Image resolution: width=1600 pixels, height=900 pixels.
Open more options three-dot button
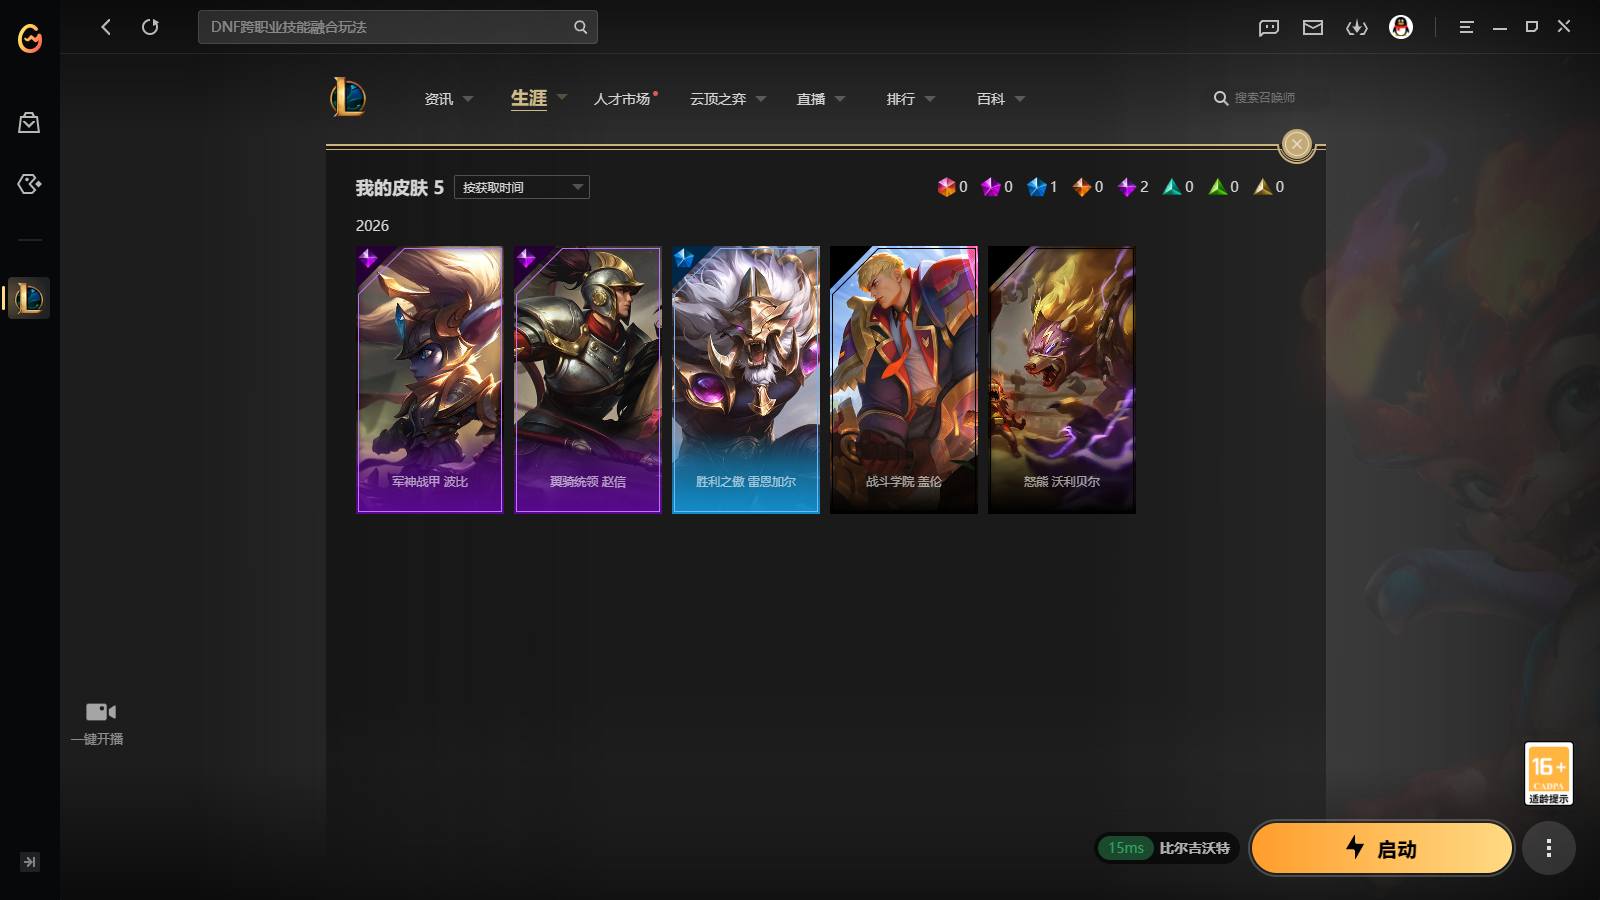[x=1549, y=848]
